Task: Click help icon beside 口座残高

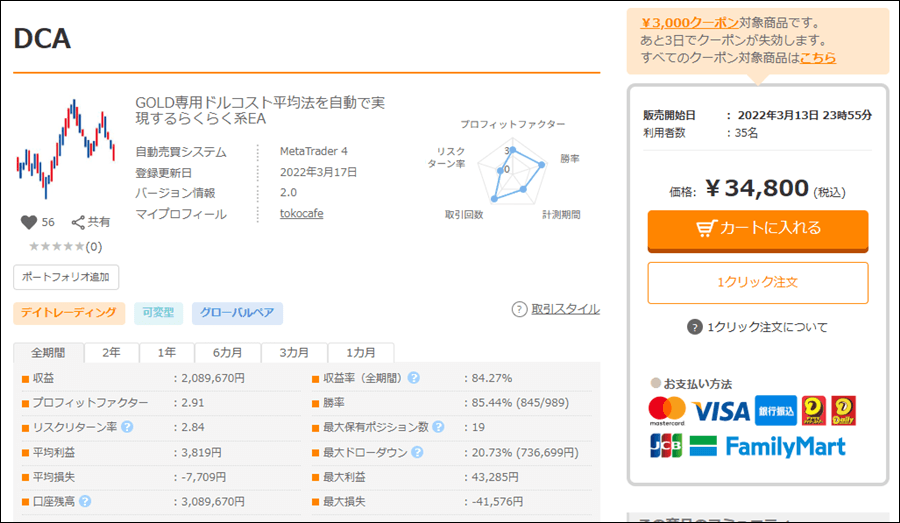Action: coord(85,502)
